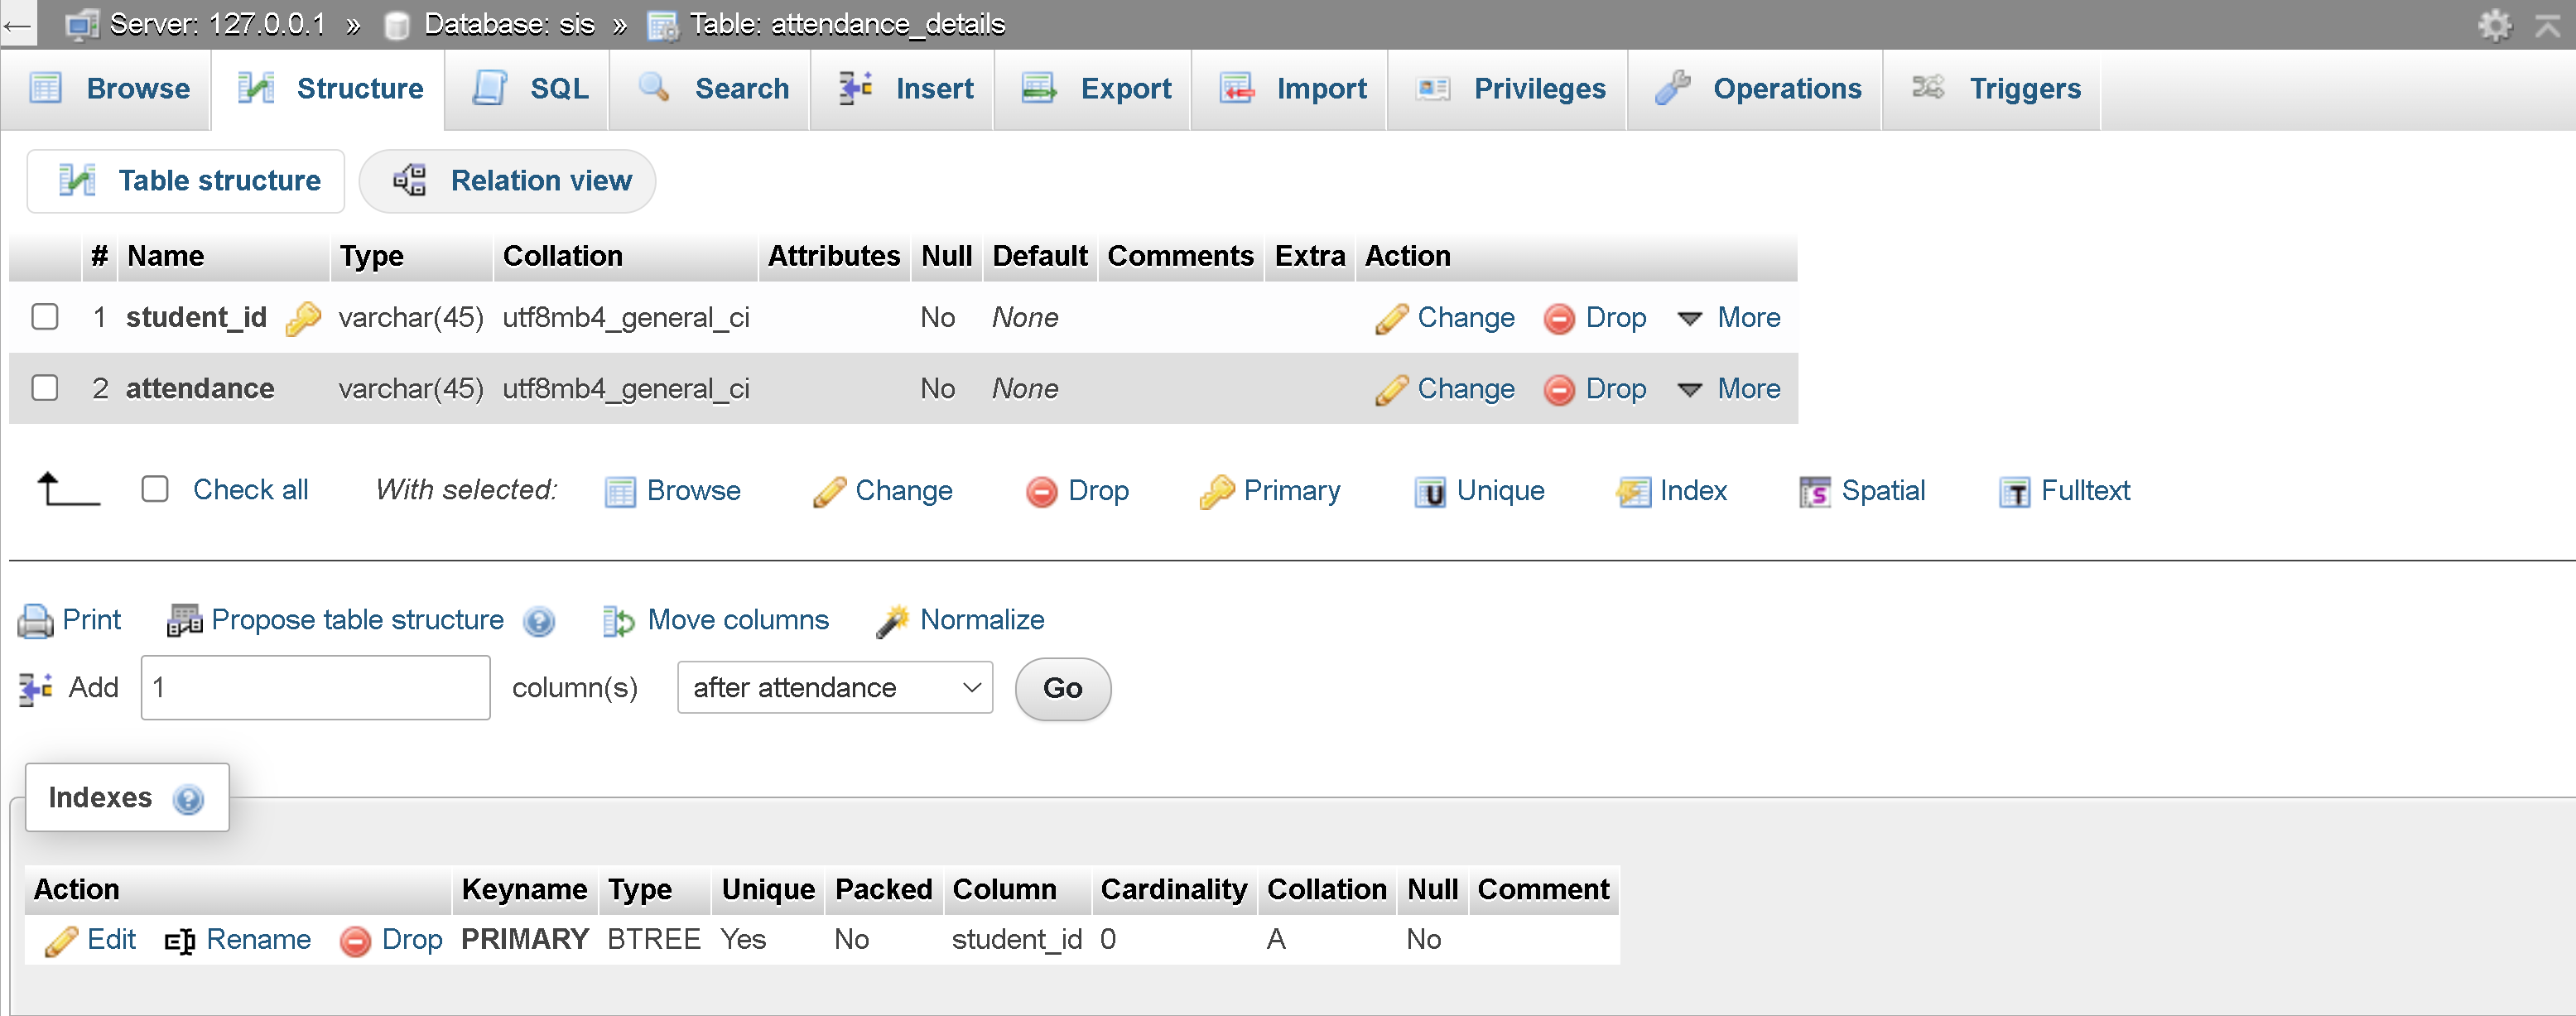This screenshot has height=1016, width=2576.
Task: Open the Triggers tab
Action: tap(1992, 89)
